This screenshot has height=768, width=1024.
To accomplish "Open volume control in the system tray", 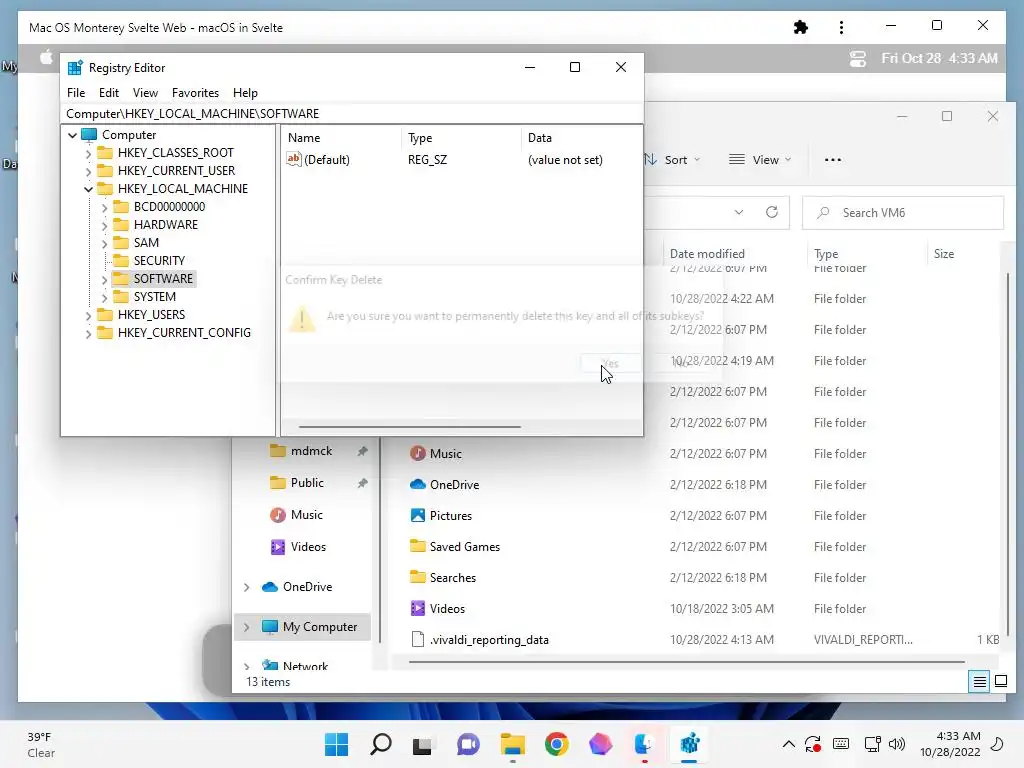I will click(x=897, y=744).
